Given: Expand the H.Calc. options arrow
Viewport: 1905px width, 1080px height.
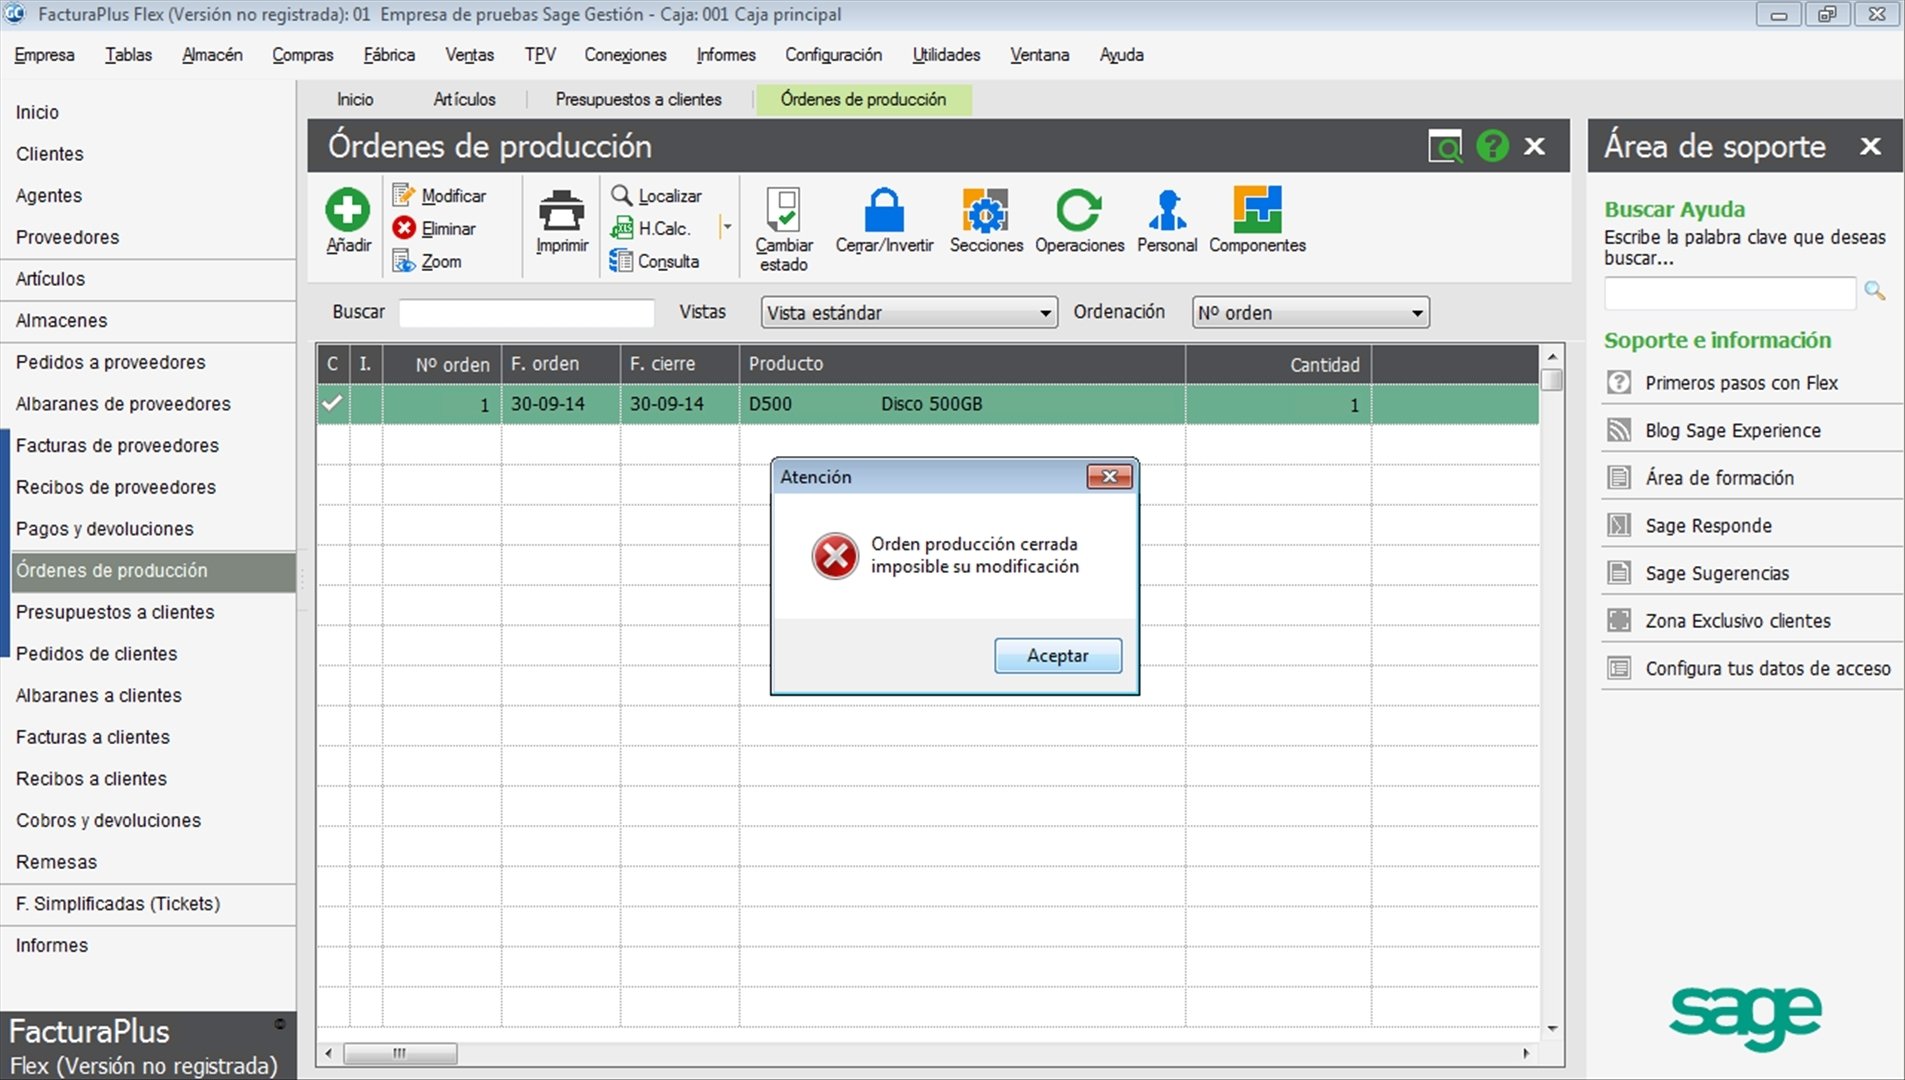Looking at the screenshot, I should [727, 228].
